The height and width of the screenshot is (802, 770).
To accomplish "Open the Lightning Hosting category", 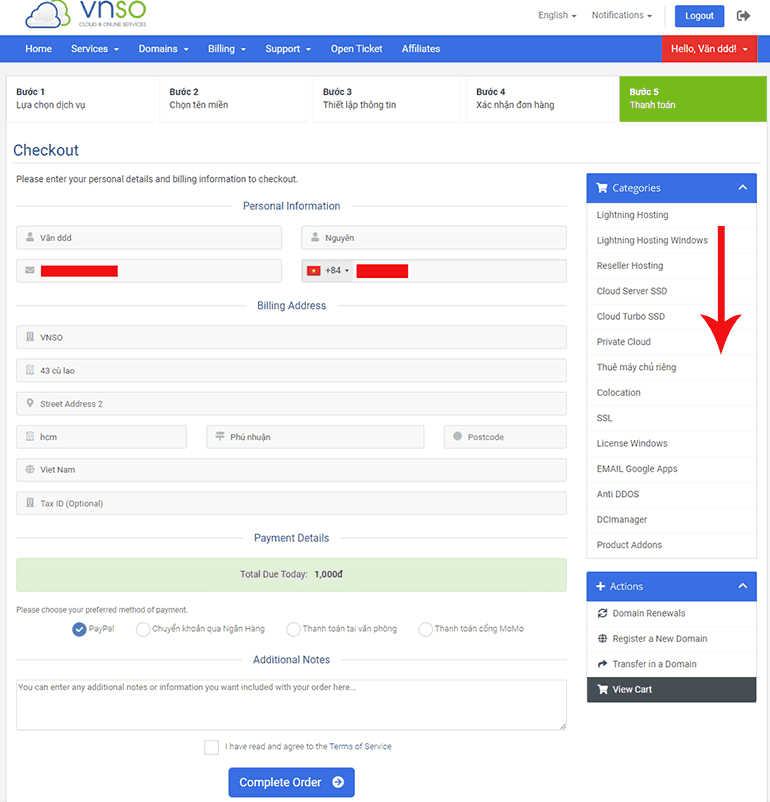I will click(671, 215).
